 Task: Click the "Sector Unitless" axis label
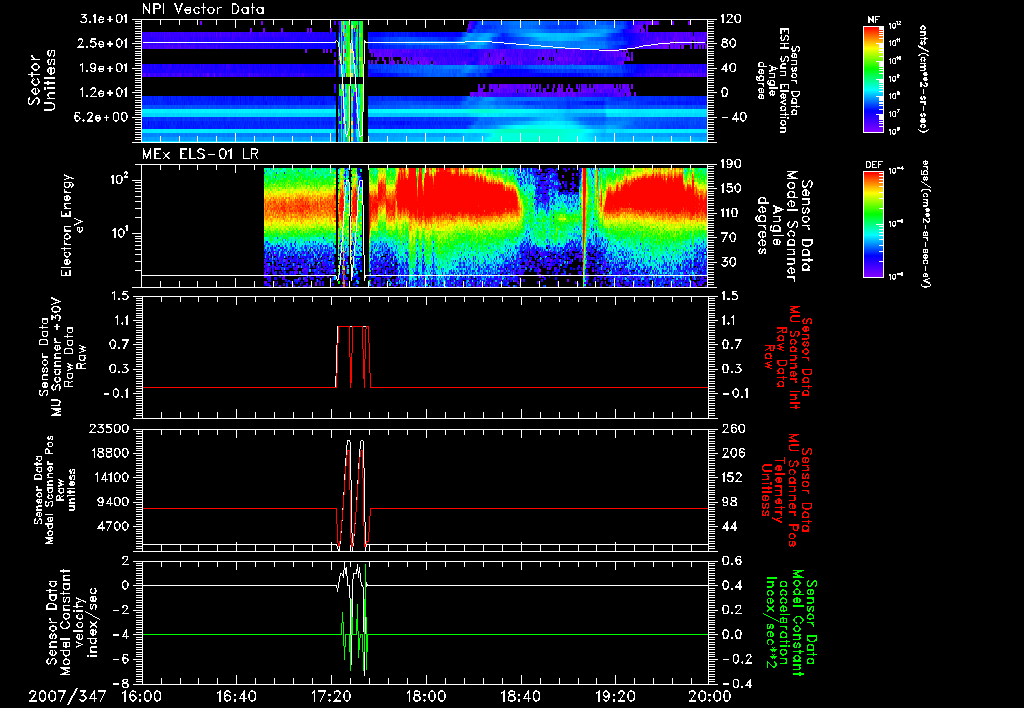[x=42, y=80]
